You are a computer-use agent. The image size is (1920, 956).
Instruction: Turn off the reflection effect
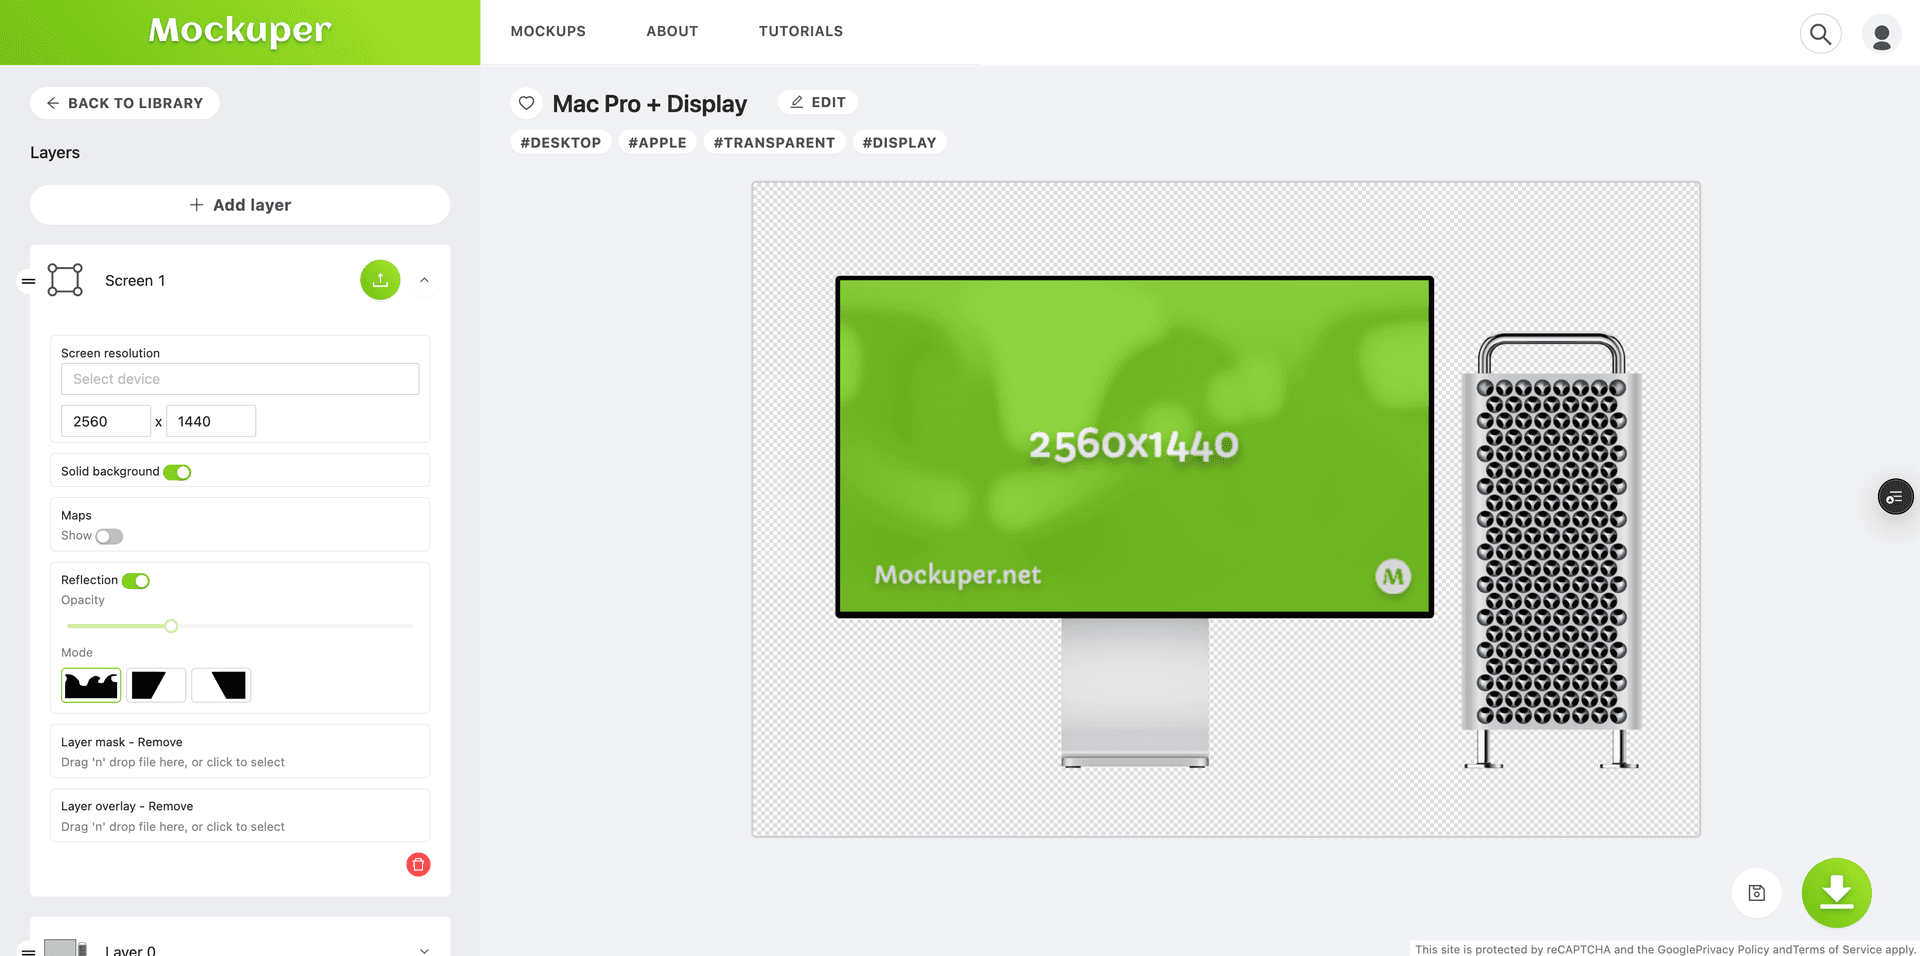[x=138, y=580]
